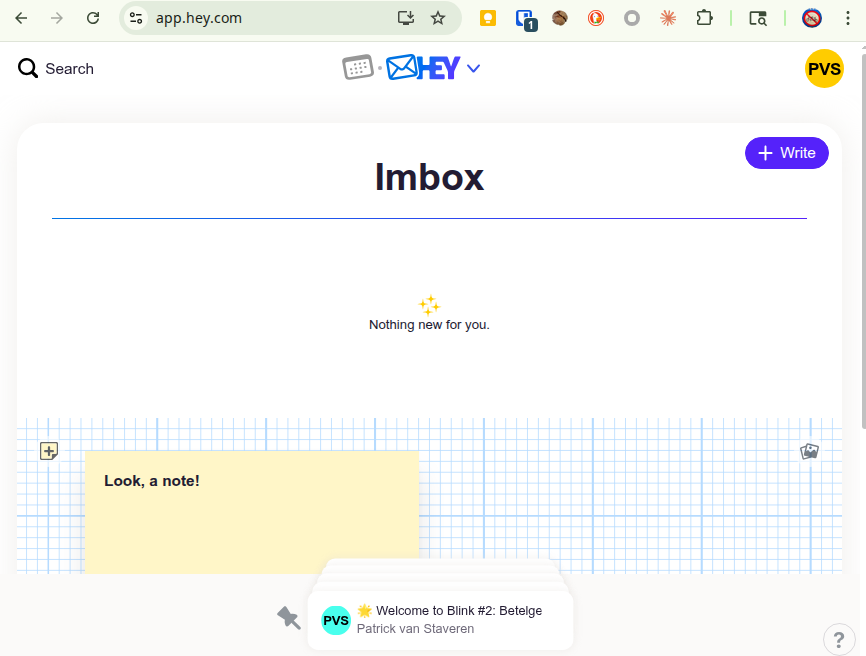Viewport: 866px width, 656px height.
Task: Open the Chrome three-dot menu
Action: click(x=851, y=18)
